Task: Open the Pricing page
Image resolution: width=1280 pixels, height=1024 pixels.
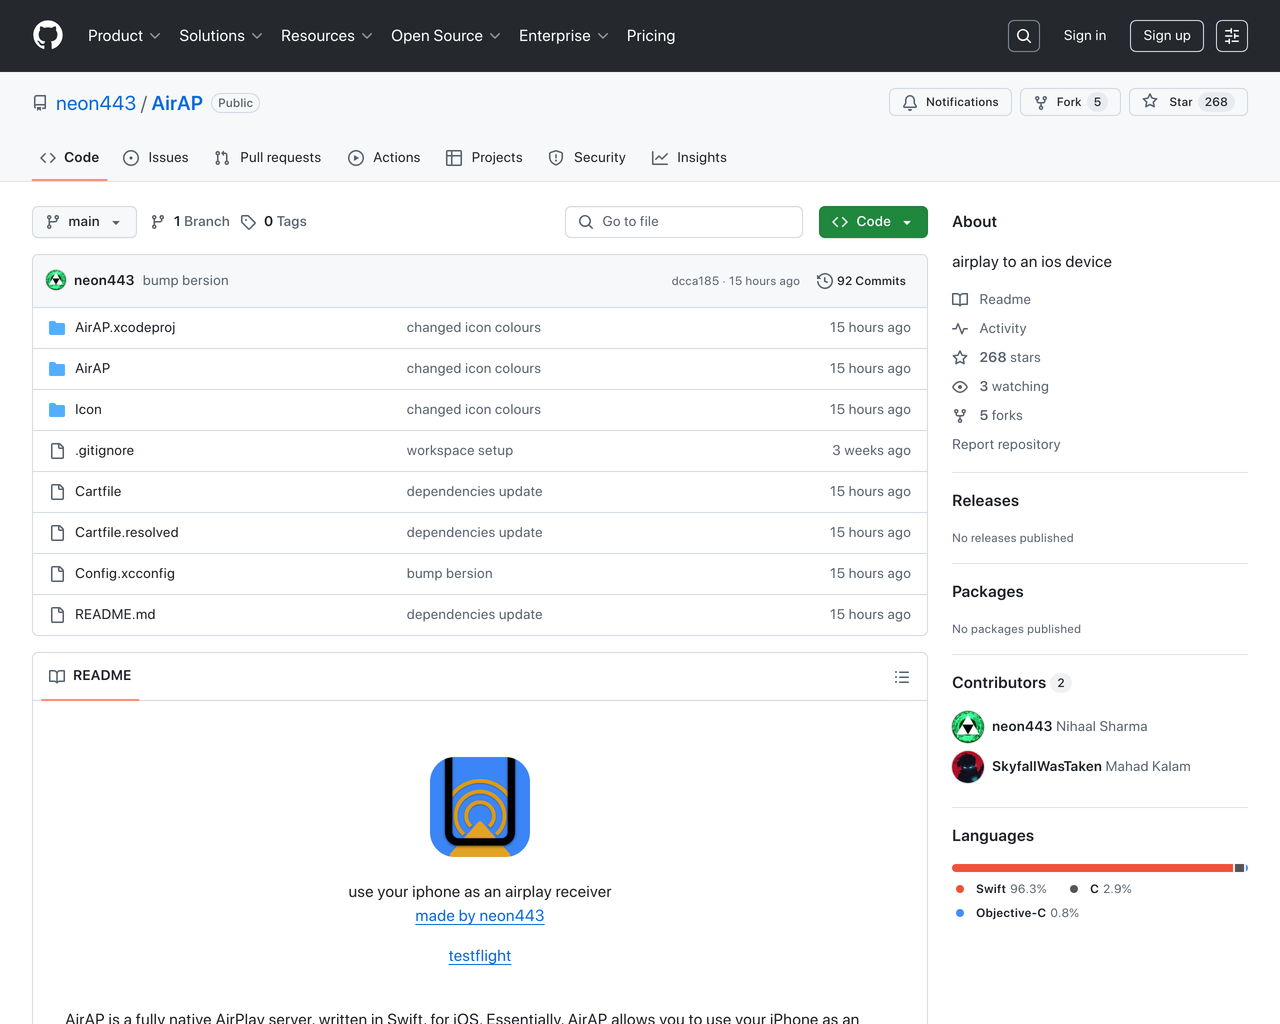Action: 651,36
